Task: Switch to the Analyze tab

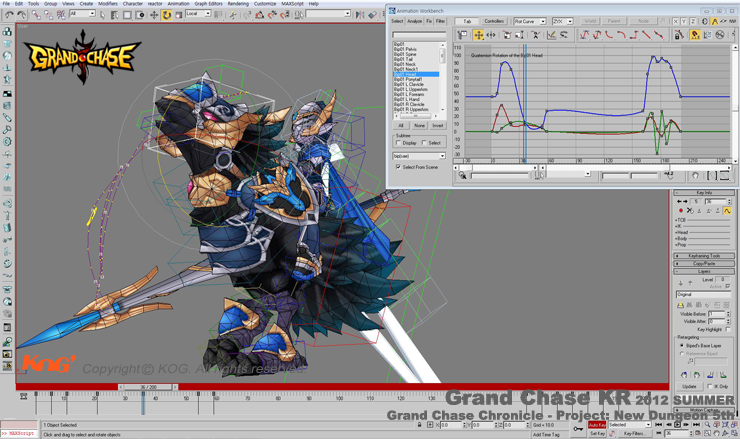Action: tap(414, 21)
